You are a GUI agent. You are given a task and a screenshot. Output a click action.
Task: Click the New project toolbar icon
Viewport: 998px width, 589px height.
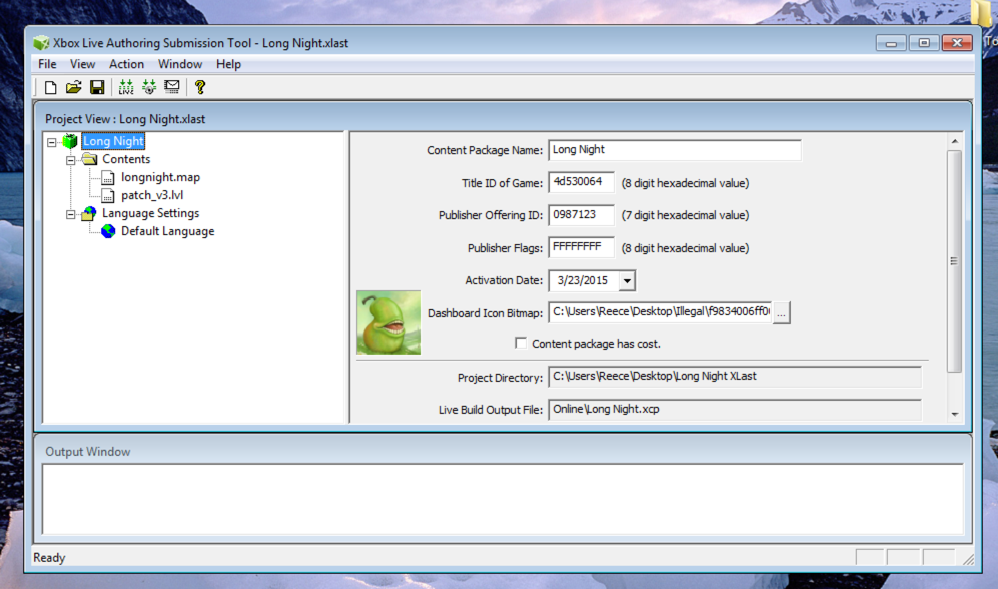(50, 87)
